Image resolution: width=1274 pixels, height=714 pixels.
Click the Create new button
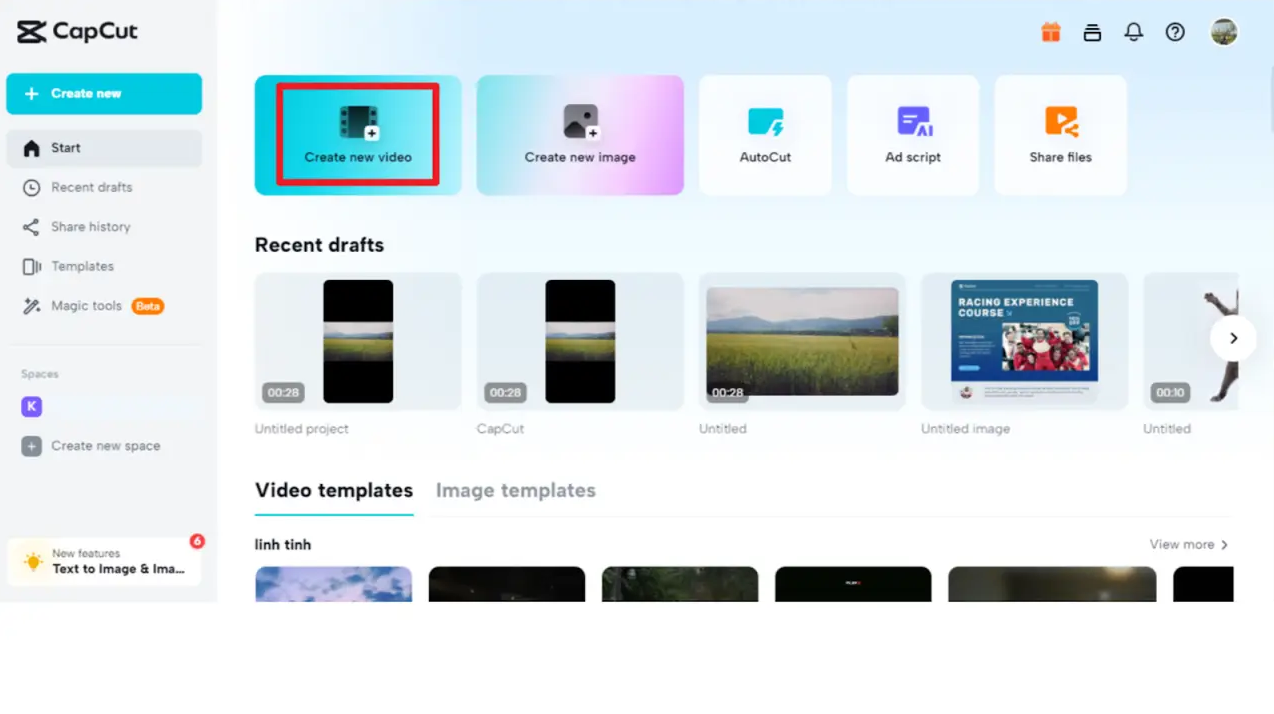point(104,93)
